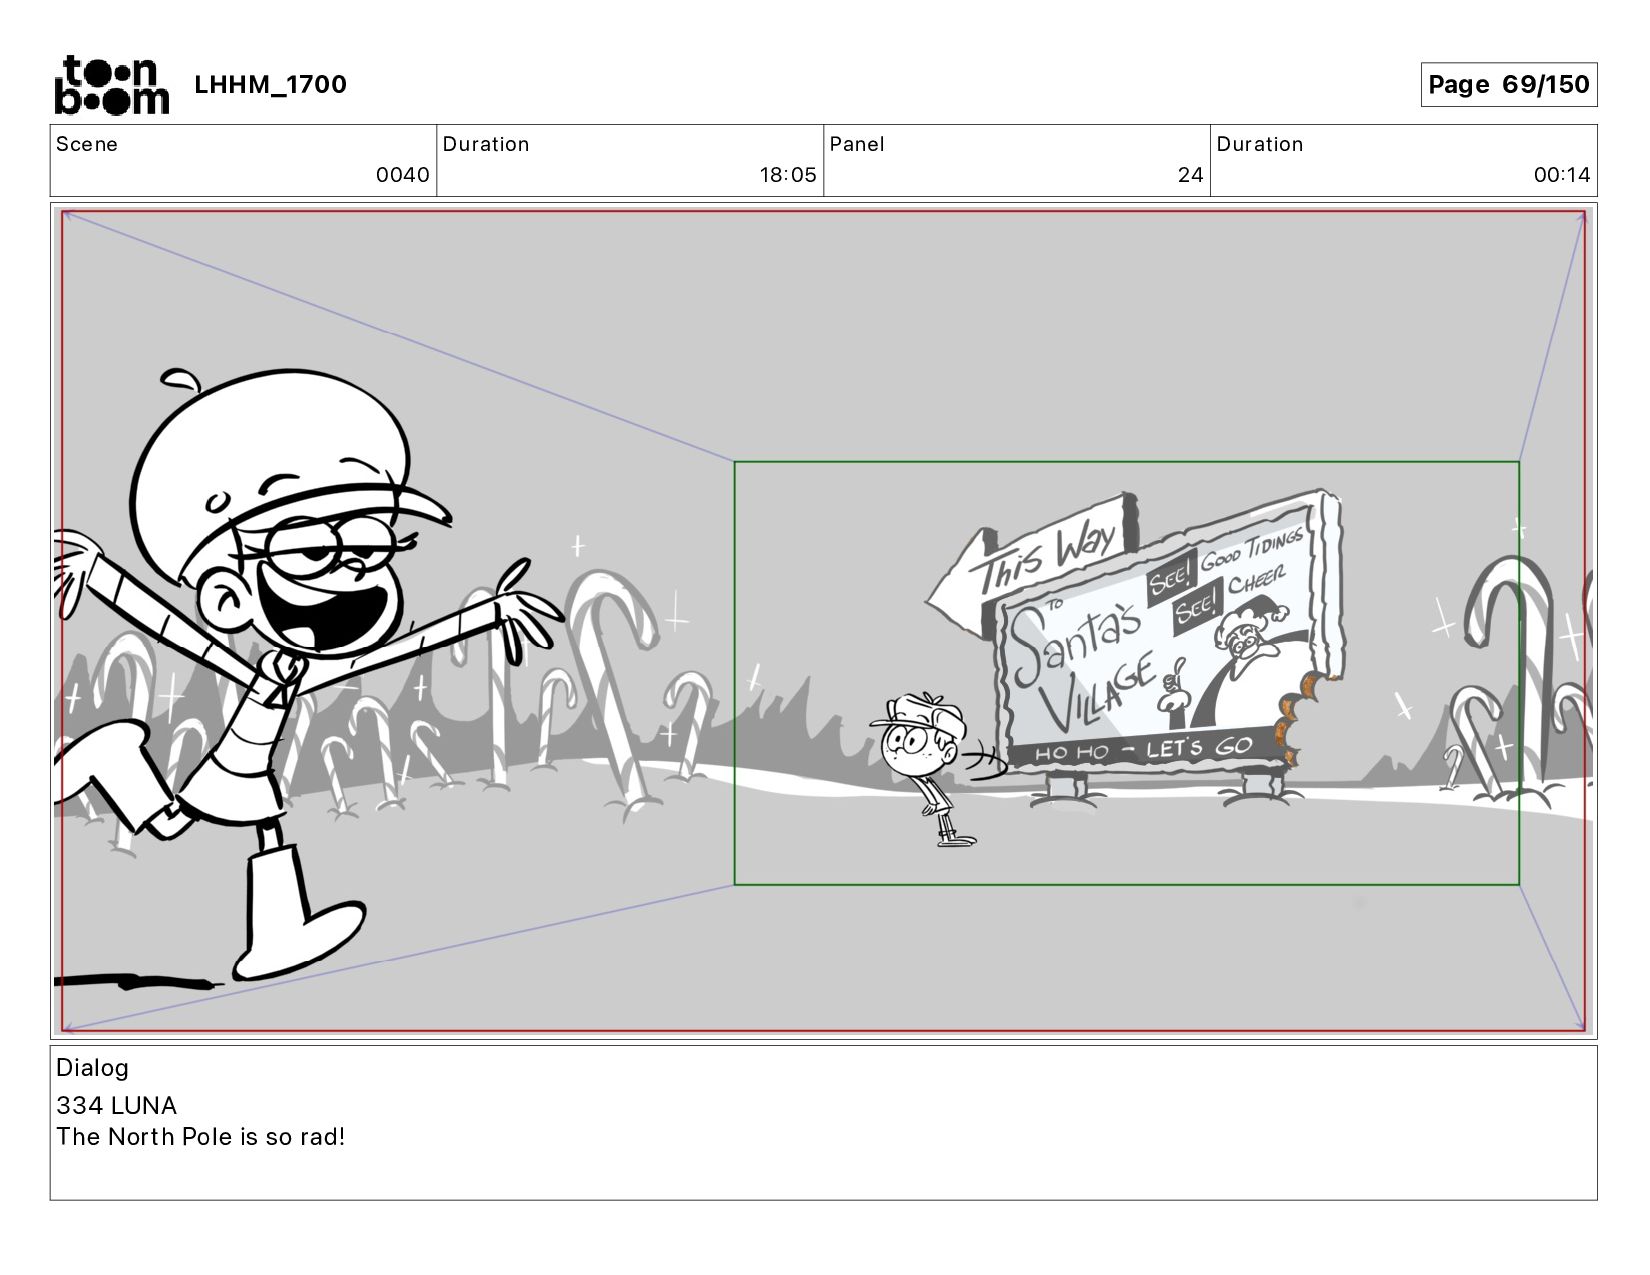1650x1275 pixels.
Task: Click the panel number 24
Action: click(1190, 175)
